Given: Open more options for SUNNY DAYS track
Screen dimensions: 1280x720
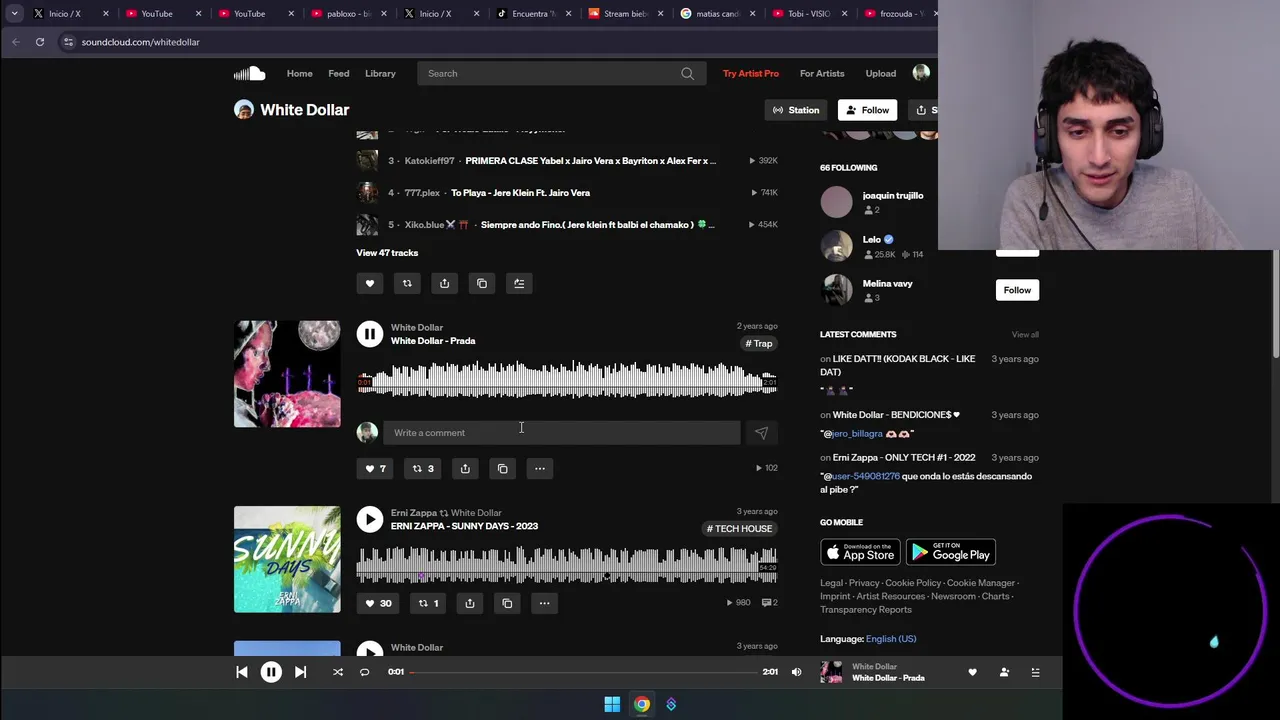Looking at the screenshot, I should [544, 603].
